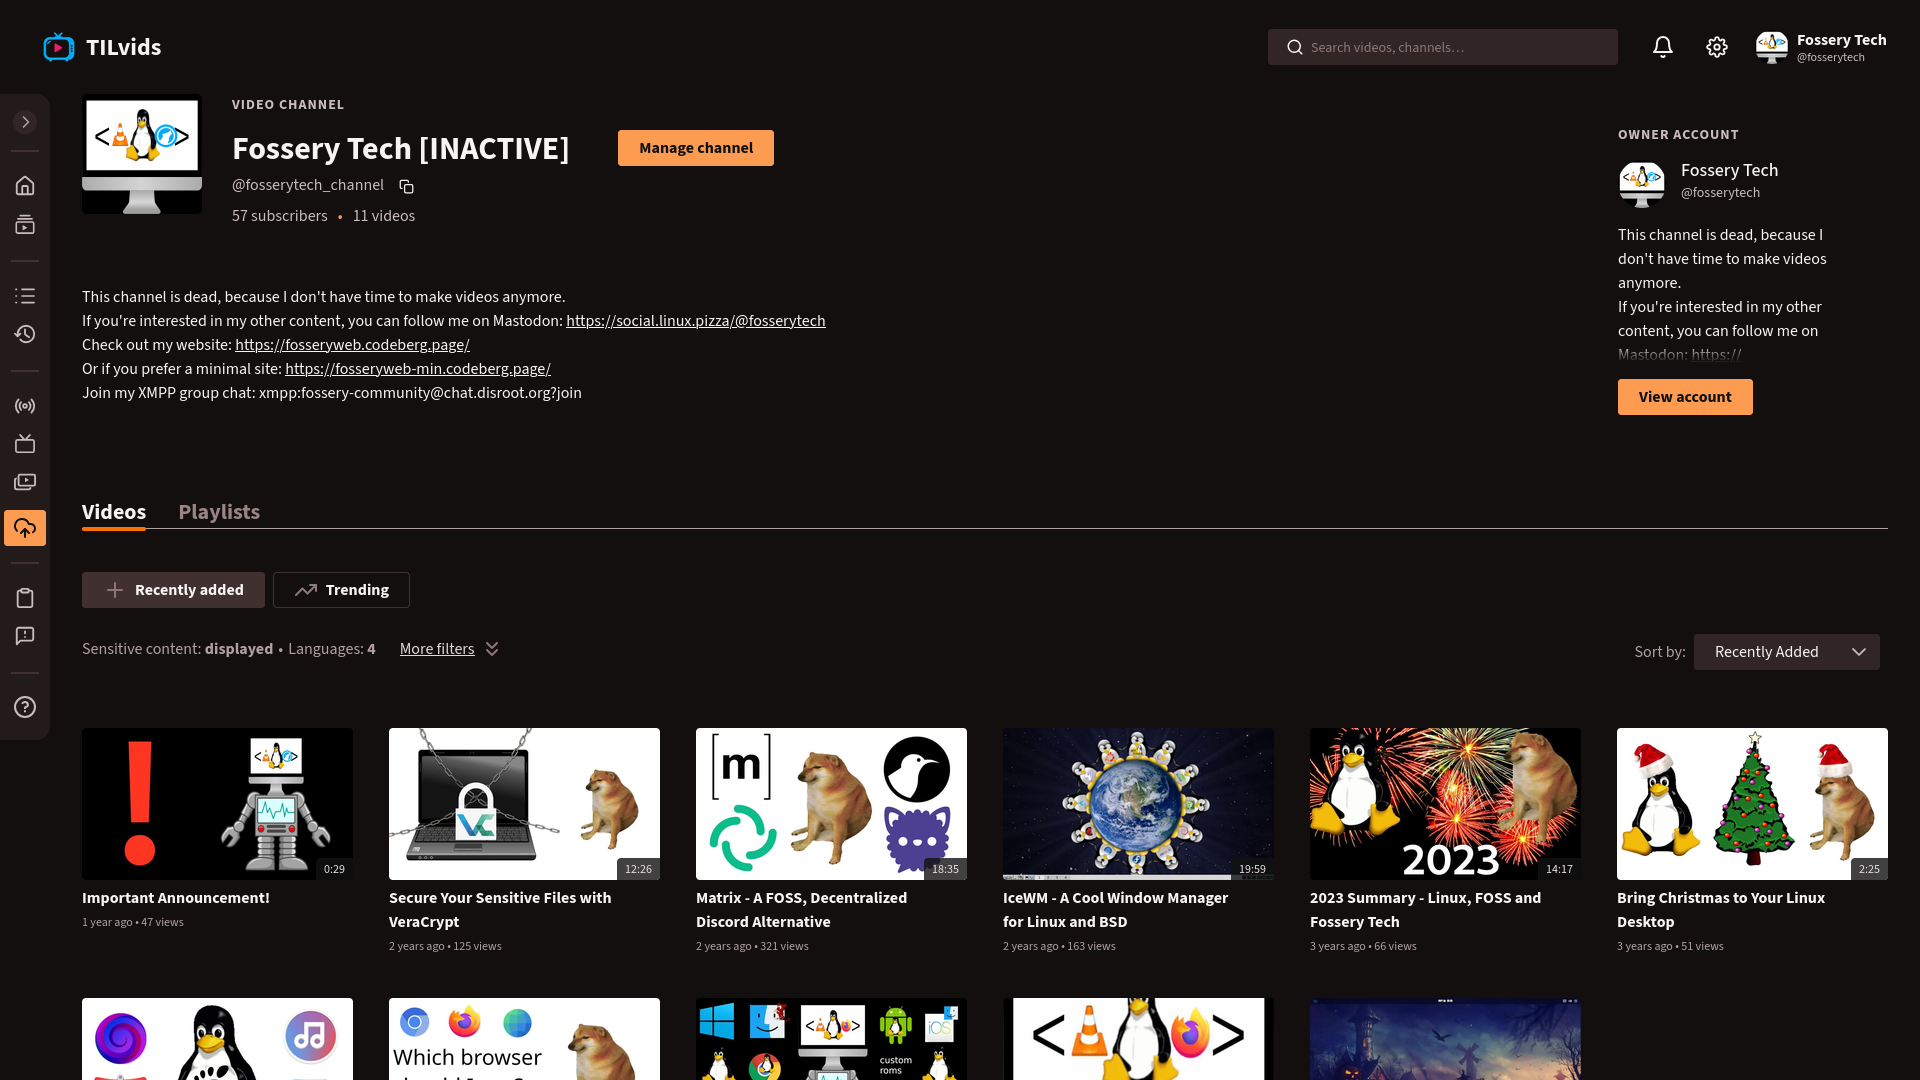The height and width of the screenshot is (1080, 1920).
Task: Click the orange upload cloud button
Action: tap(25, 528)
